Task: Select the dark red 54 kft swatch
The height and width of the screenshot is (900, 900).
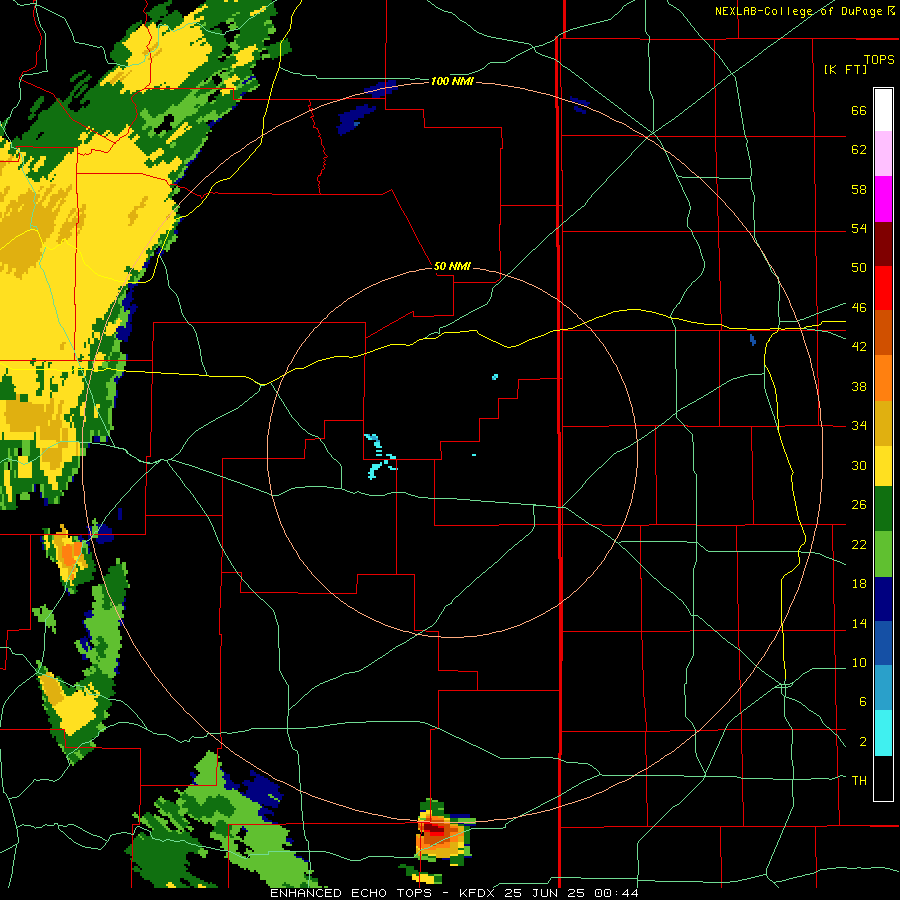Action: click(x=883, y=244)
